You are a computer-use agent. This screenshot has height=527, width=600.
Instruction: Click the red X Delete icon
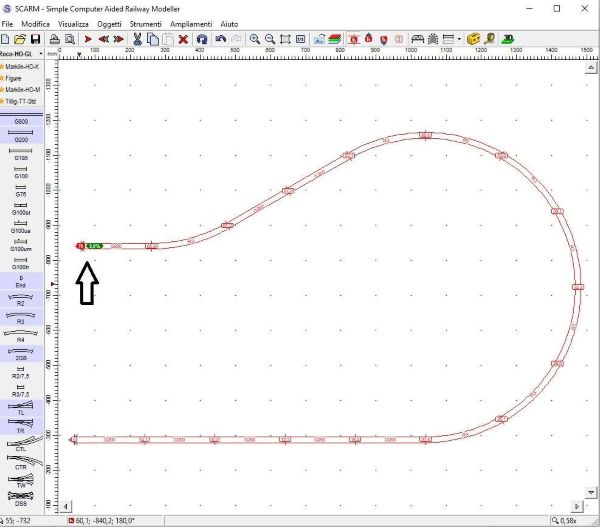point(184,39)
